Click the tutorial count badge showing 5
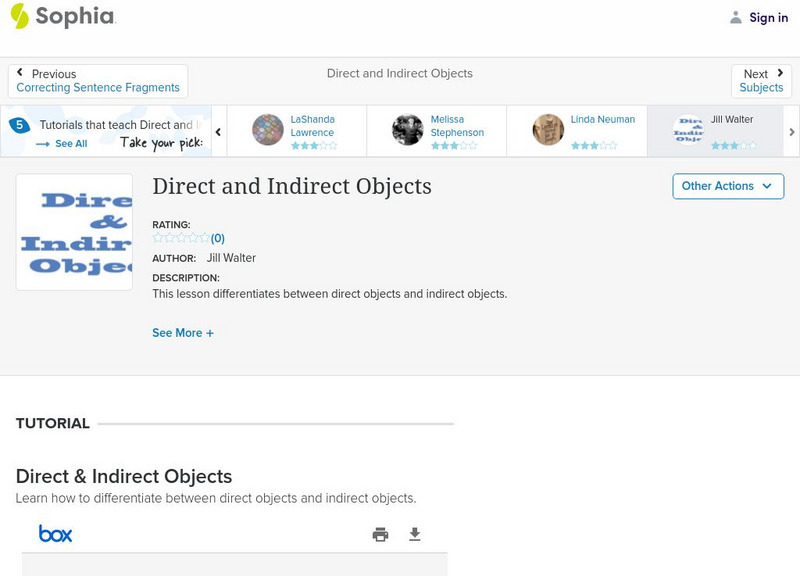This screenshot has width=800, height=576. [19, 125]
